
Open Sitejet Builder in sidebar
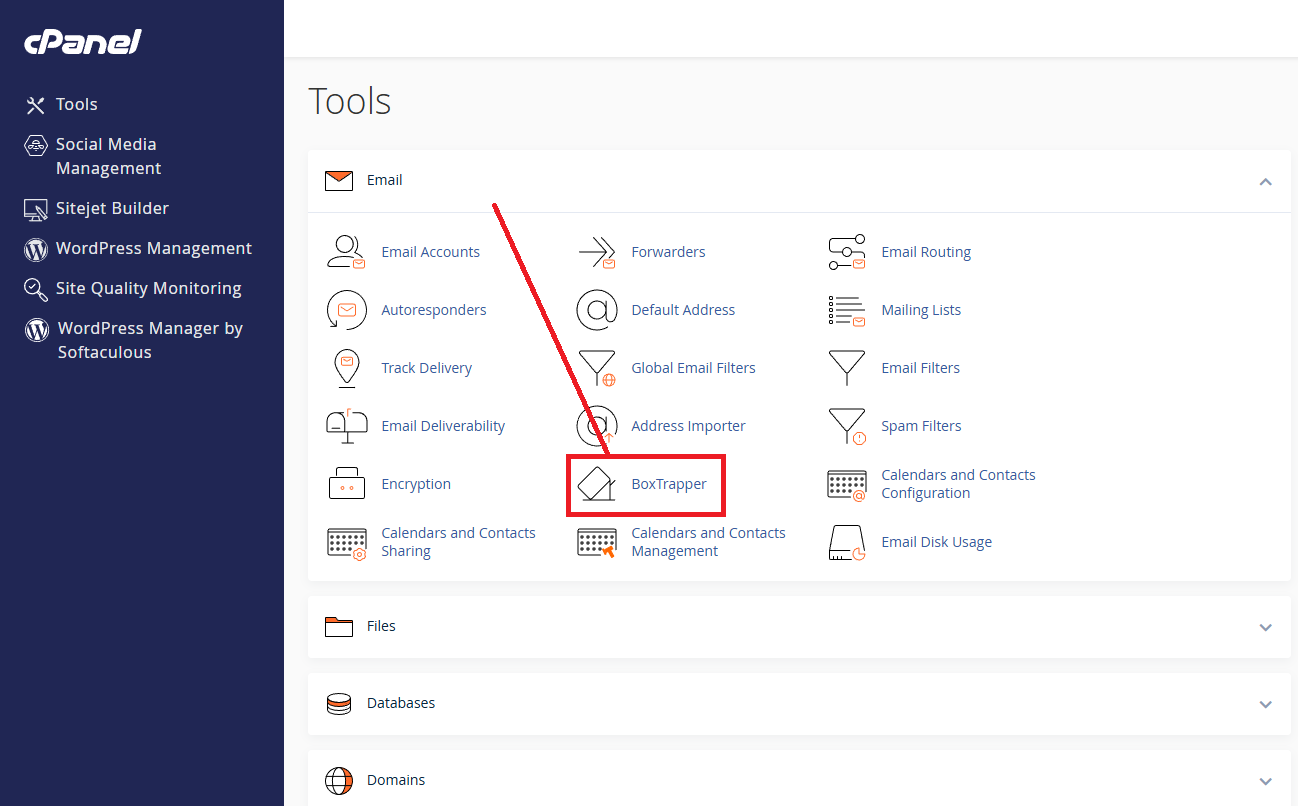[x=112, y=208]
